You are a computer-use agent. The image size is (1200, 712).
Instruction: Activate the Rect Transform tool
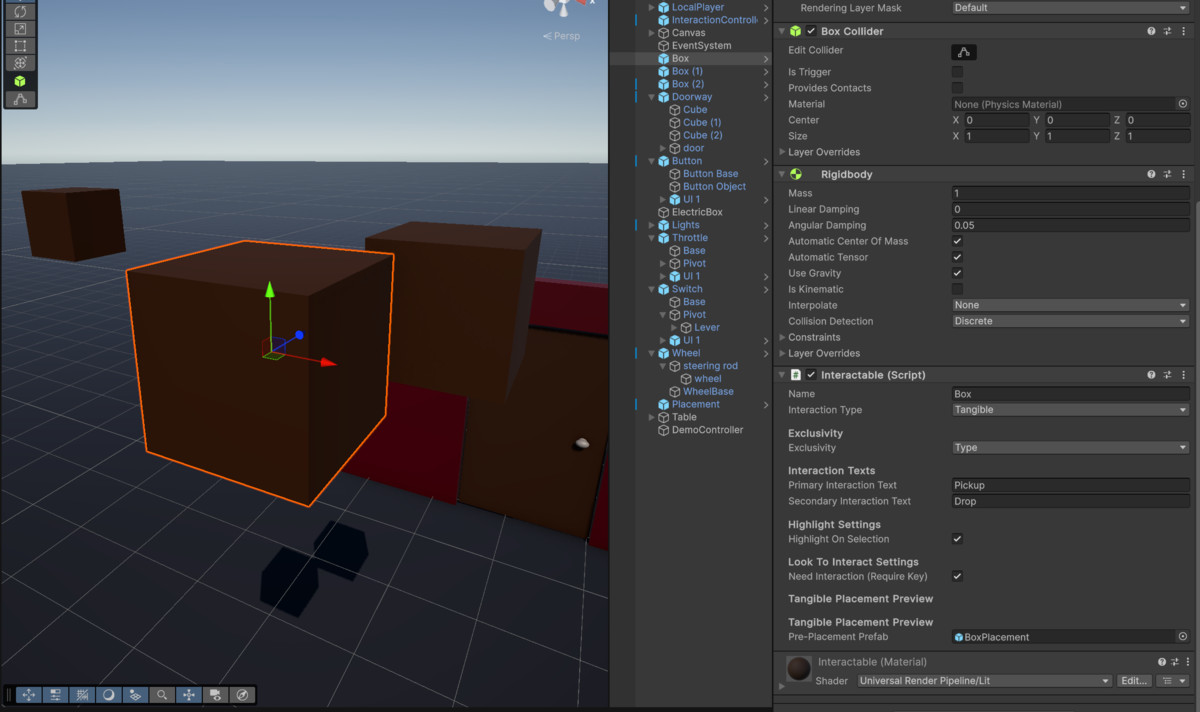click(x=20, y=46)
